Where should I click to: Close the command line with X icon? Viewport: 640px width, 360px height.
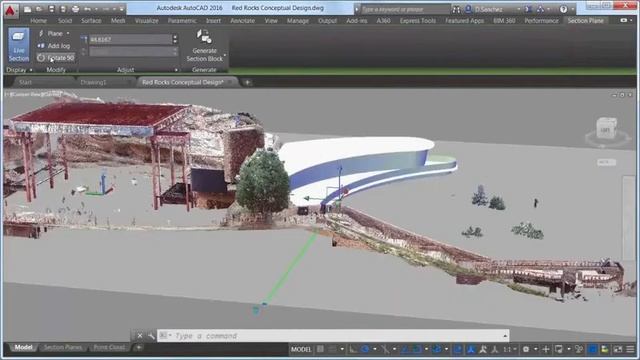[x=140, y=336]
